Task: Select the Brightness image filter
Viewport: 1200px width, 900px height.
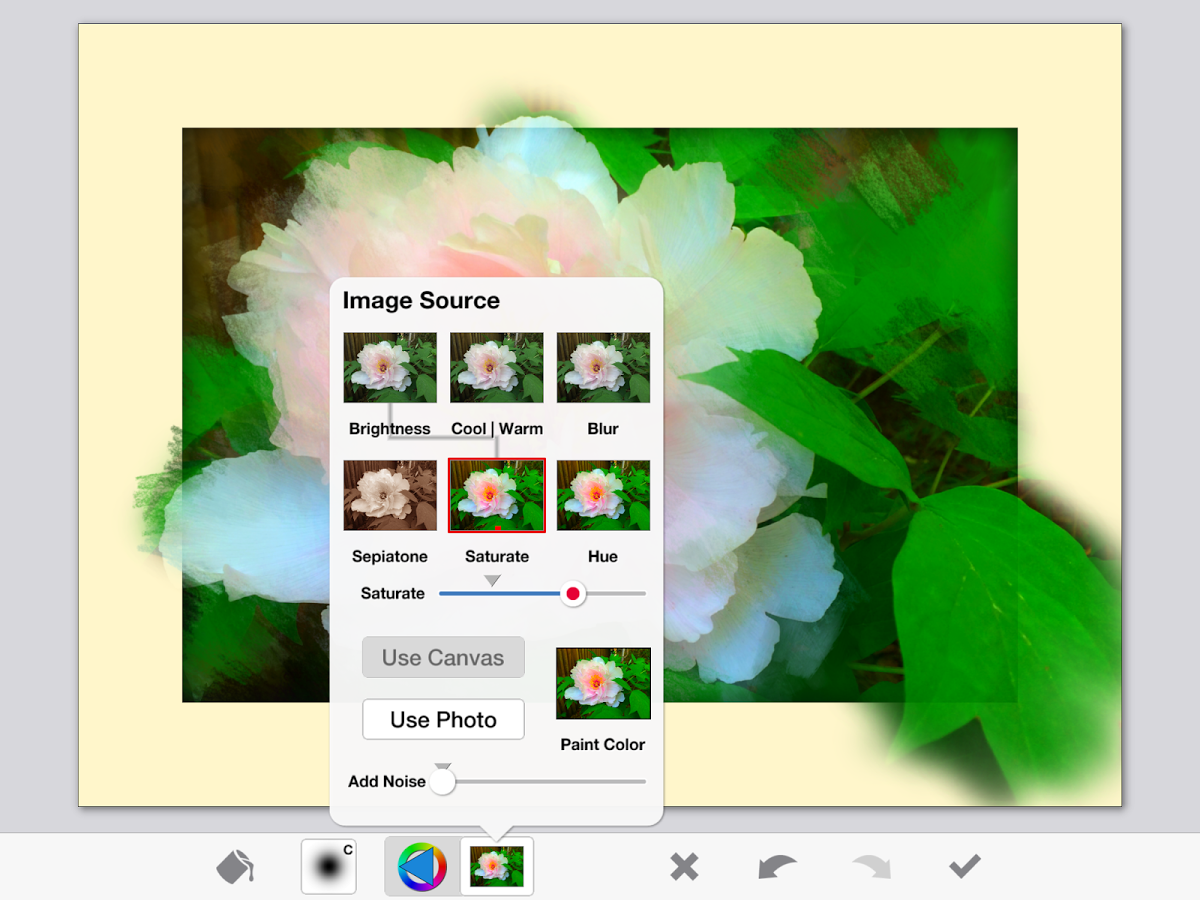Action: click(x=390, y=367)
